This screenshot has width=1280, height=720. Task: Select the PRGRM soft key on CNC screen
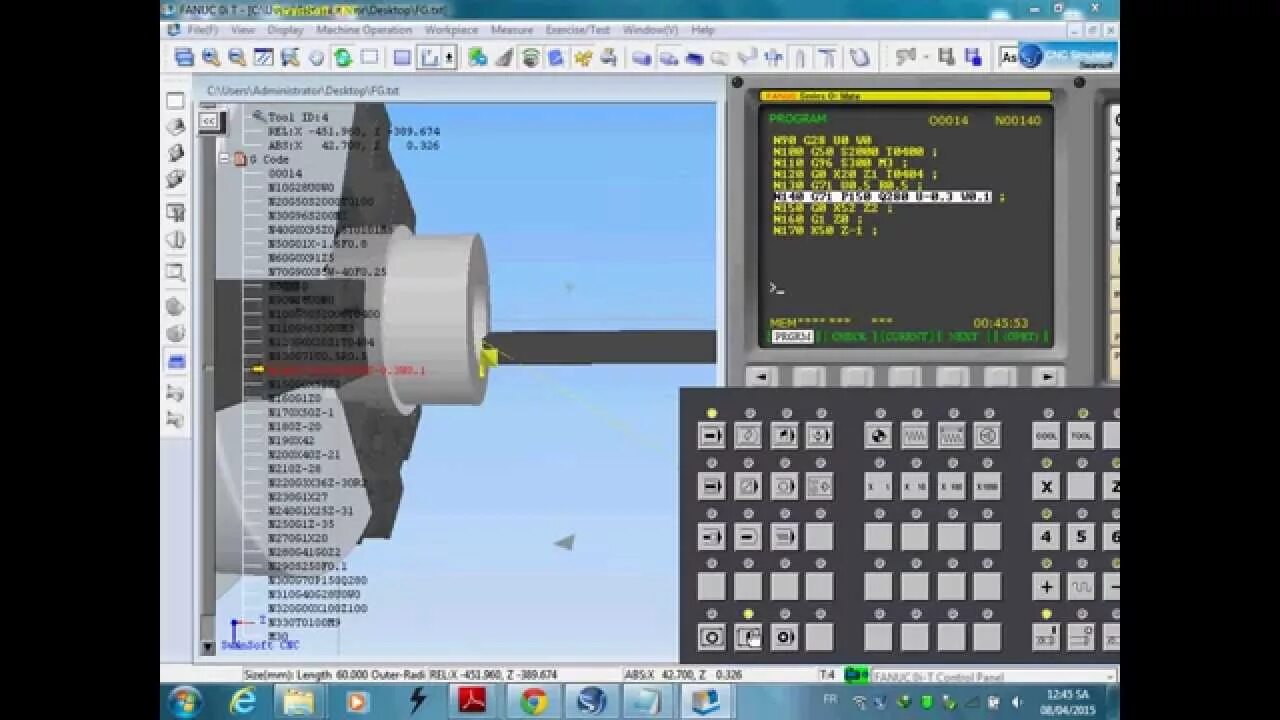click(792, 337)
